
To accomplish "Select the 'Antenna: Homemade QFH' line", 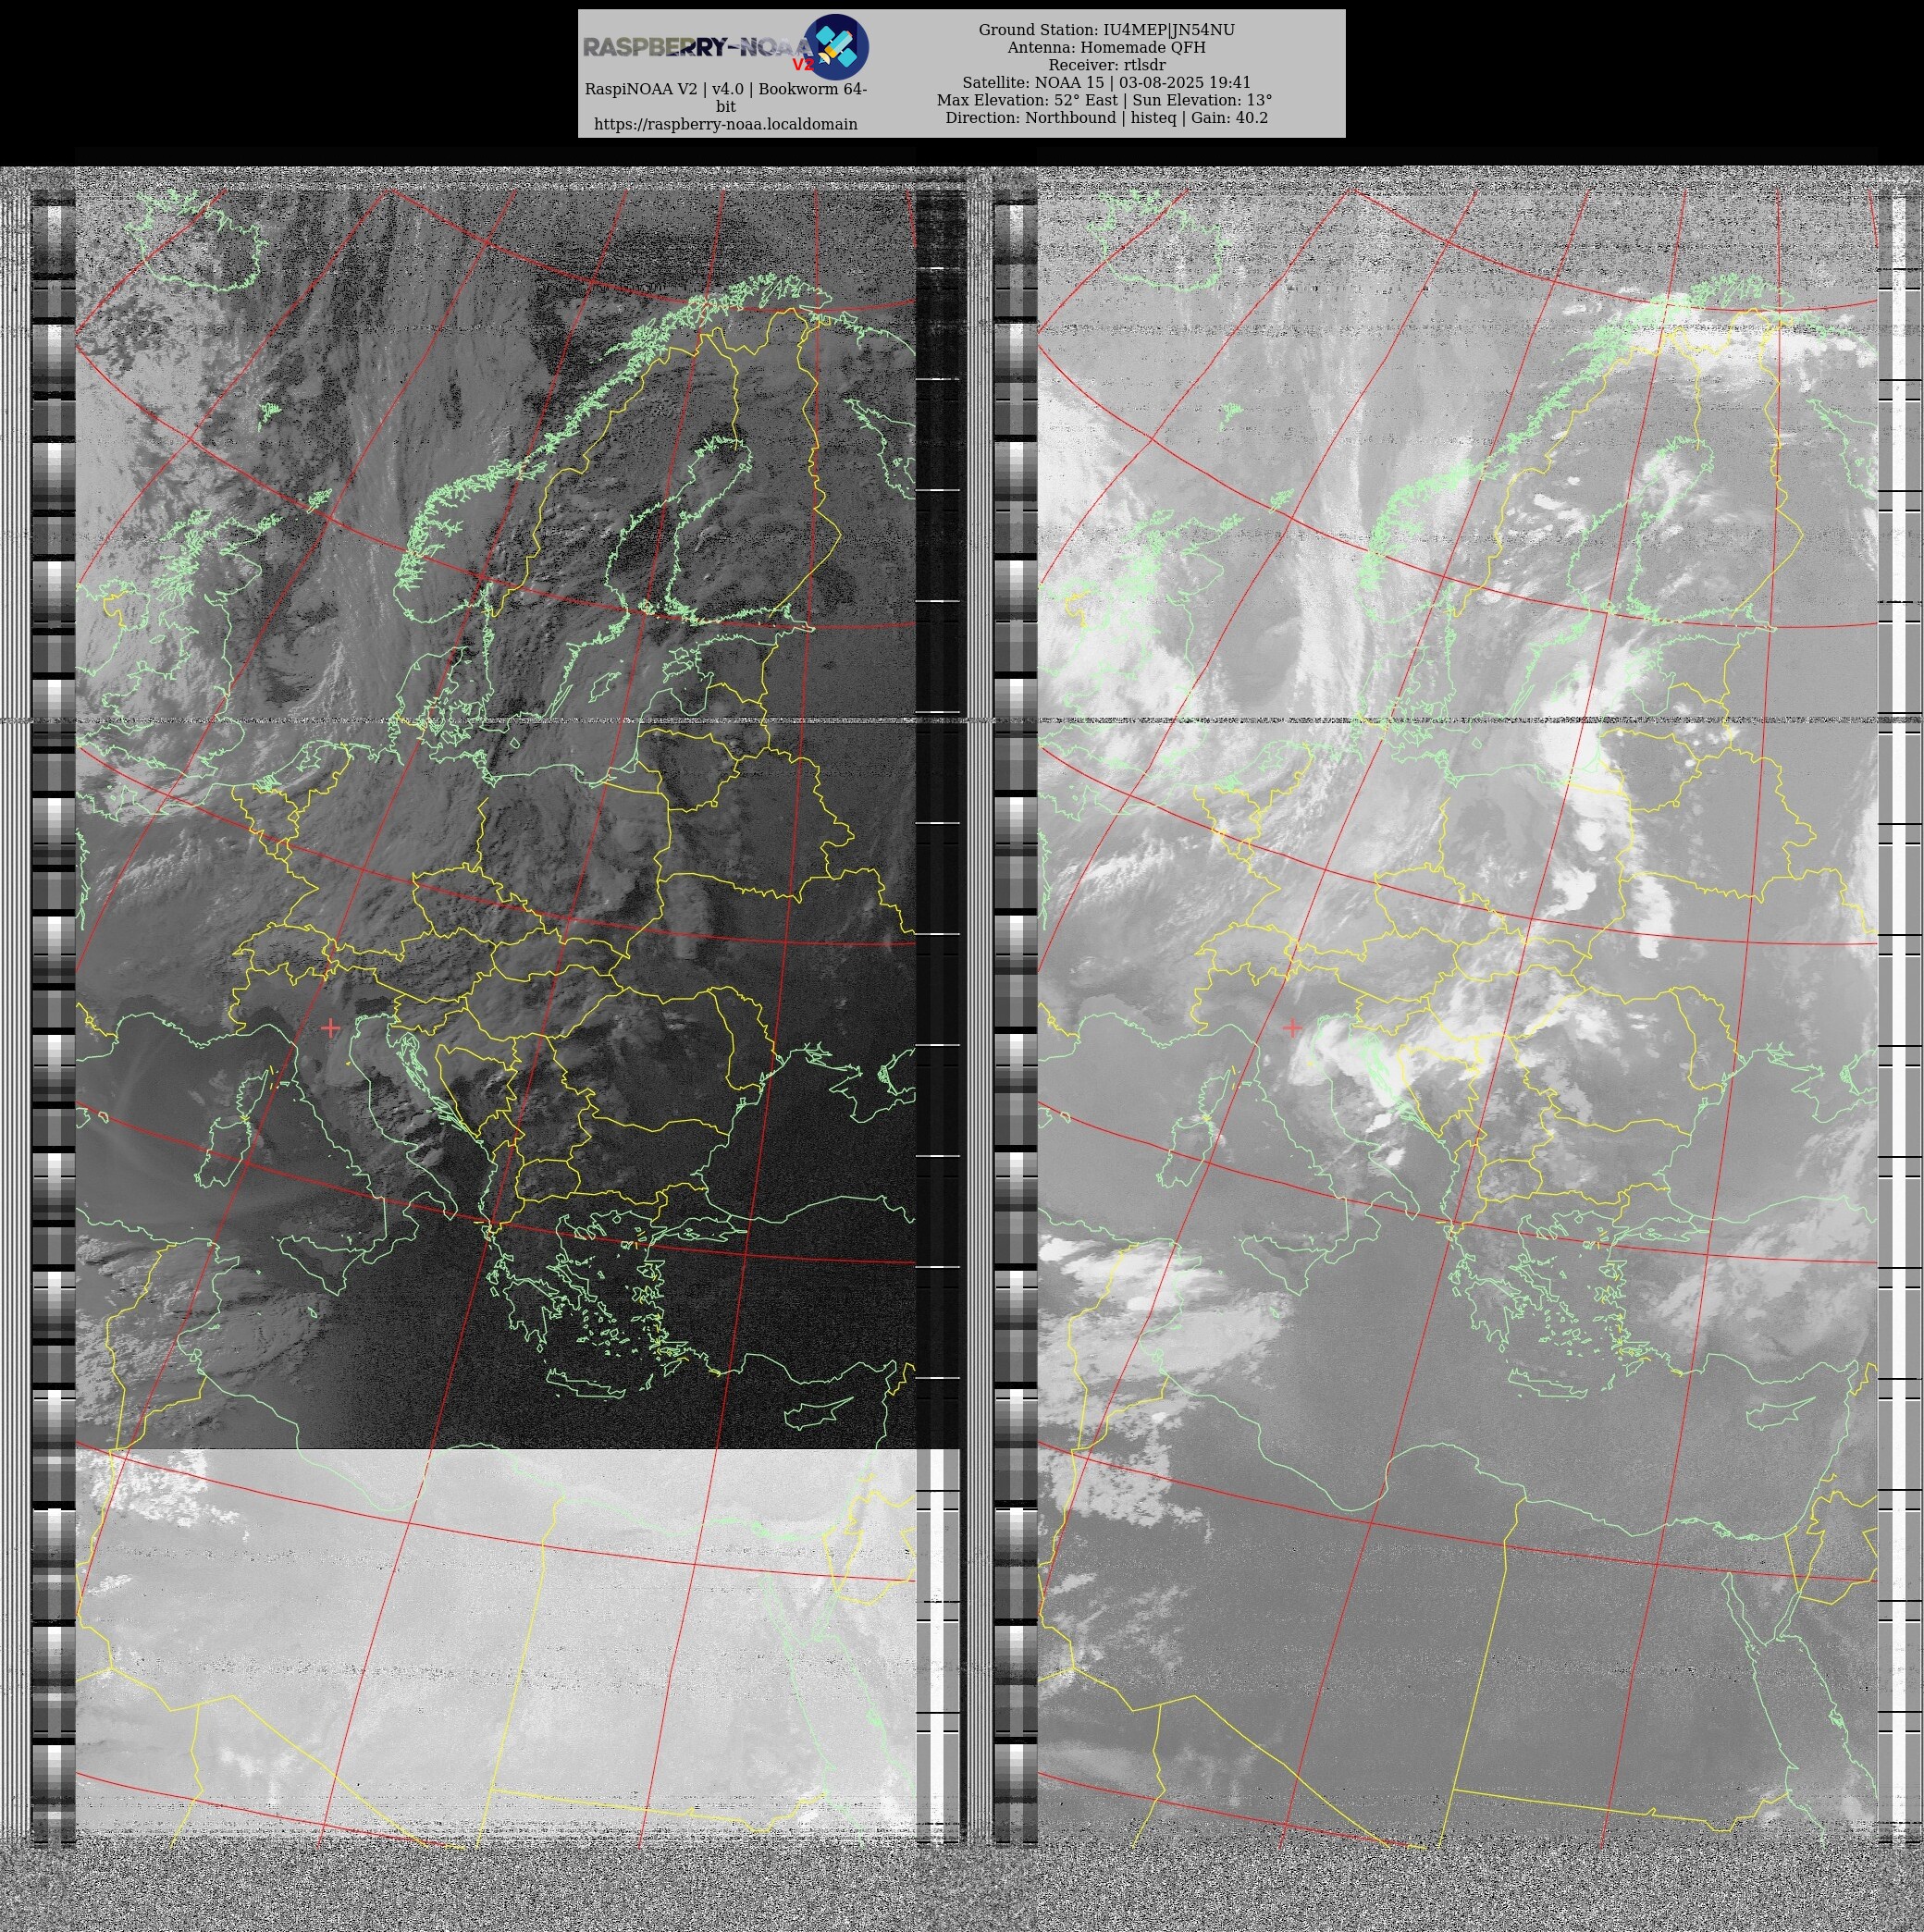I will point(1106,47).
